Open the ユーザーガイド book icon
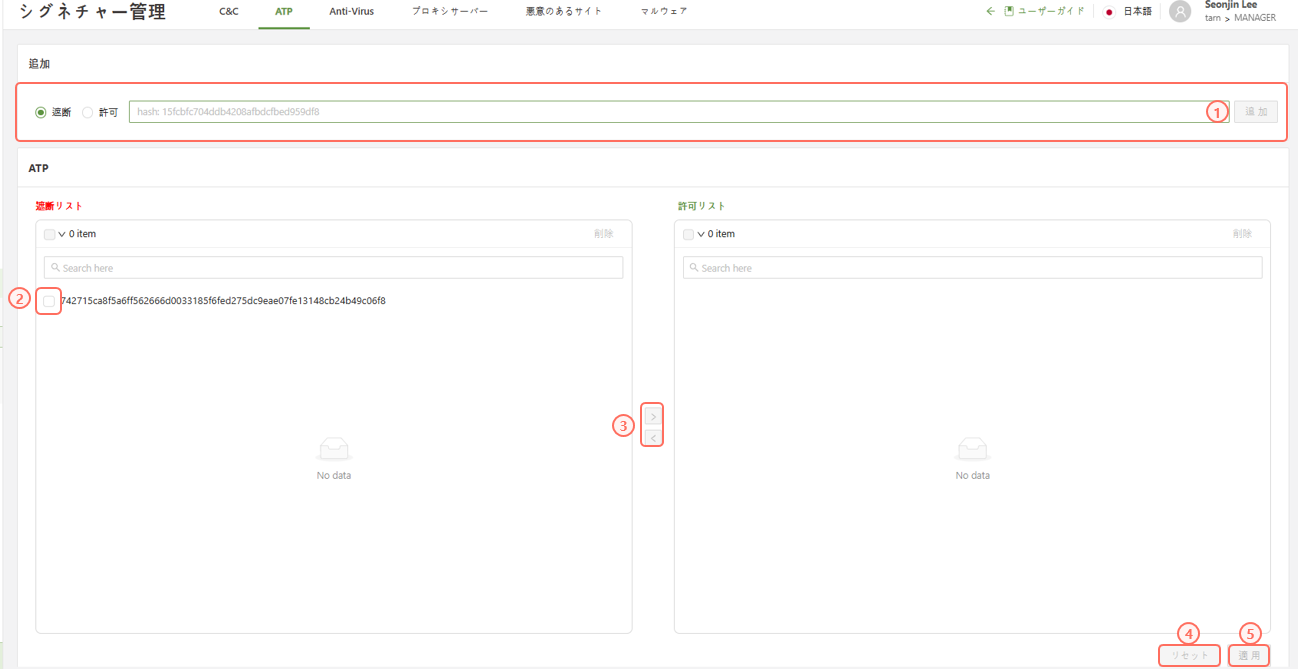This screenshot has height=669, width=1298. (1009, 12)
